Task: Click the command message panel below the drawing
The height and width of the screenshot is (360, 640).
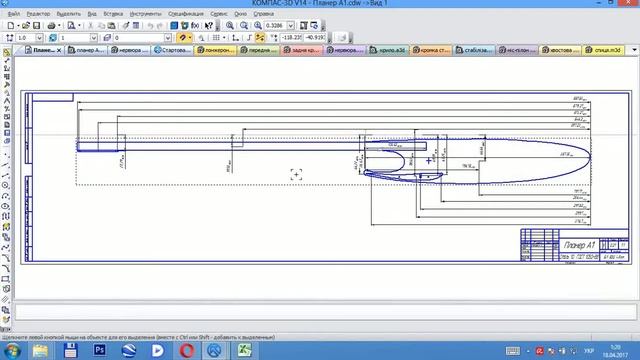Action: pos(326,312)
